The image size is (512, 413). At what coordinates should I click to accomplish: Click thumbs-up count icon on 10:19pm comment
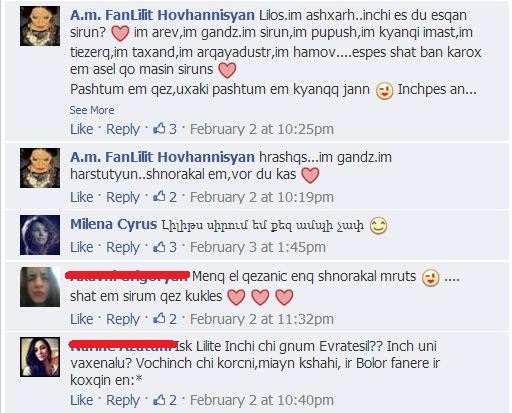coord(159,197)
